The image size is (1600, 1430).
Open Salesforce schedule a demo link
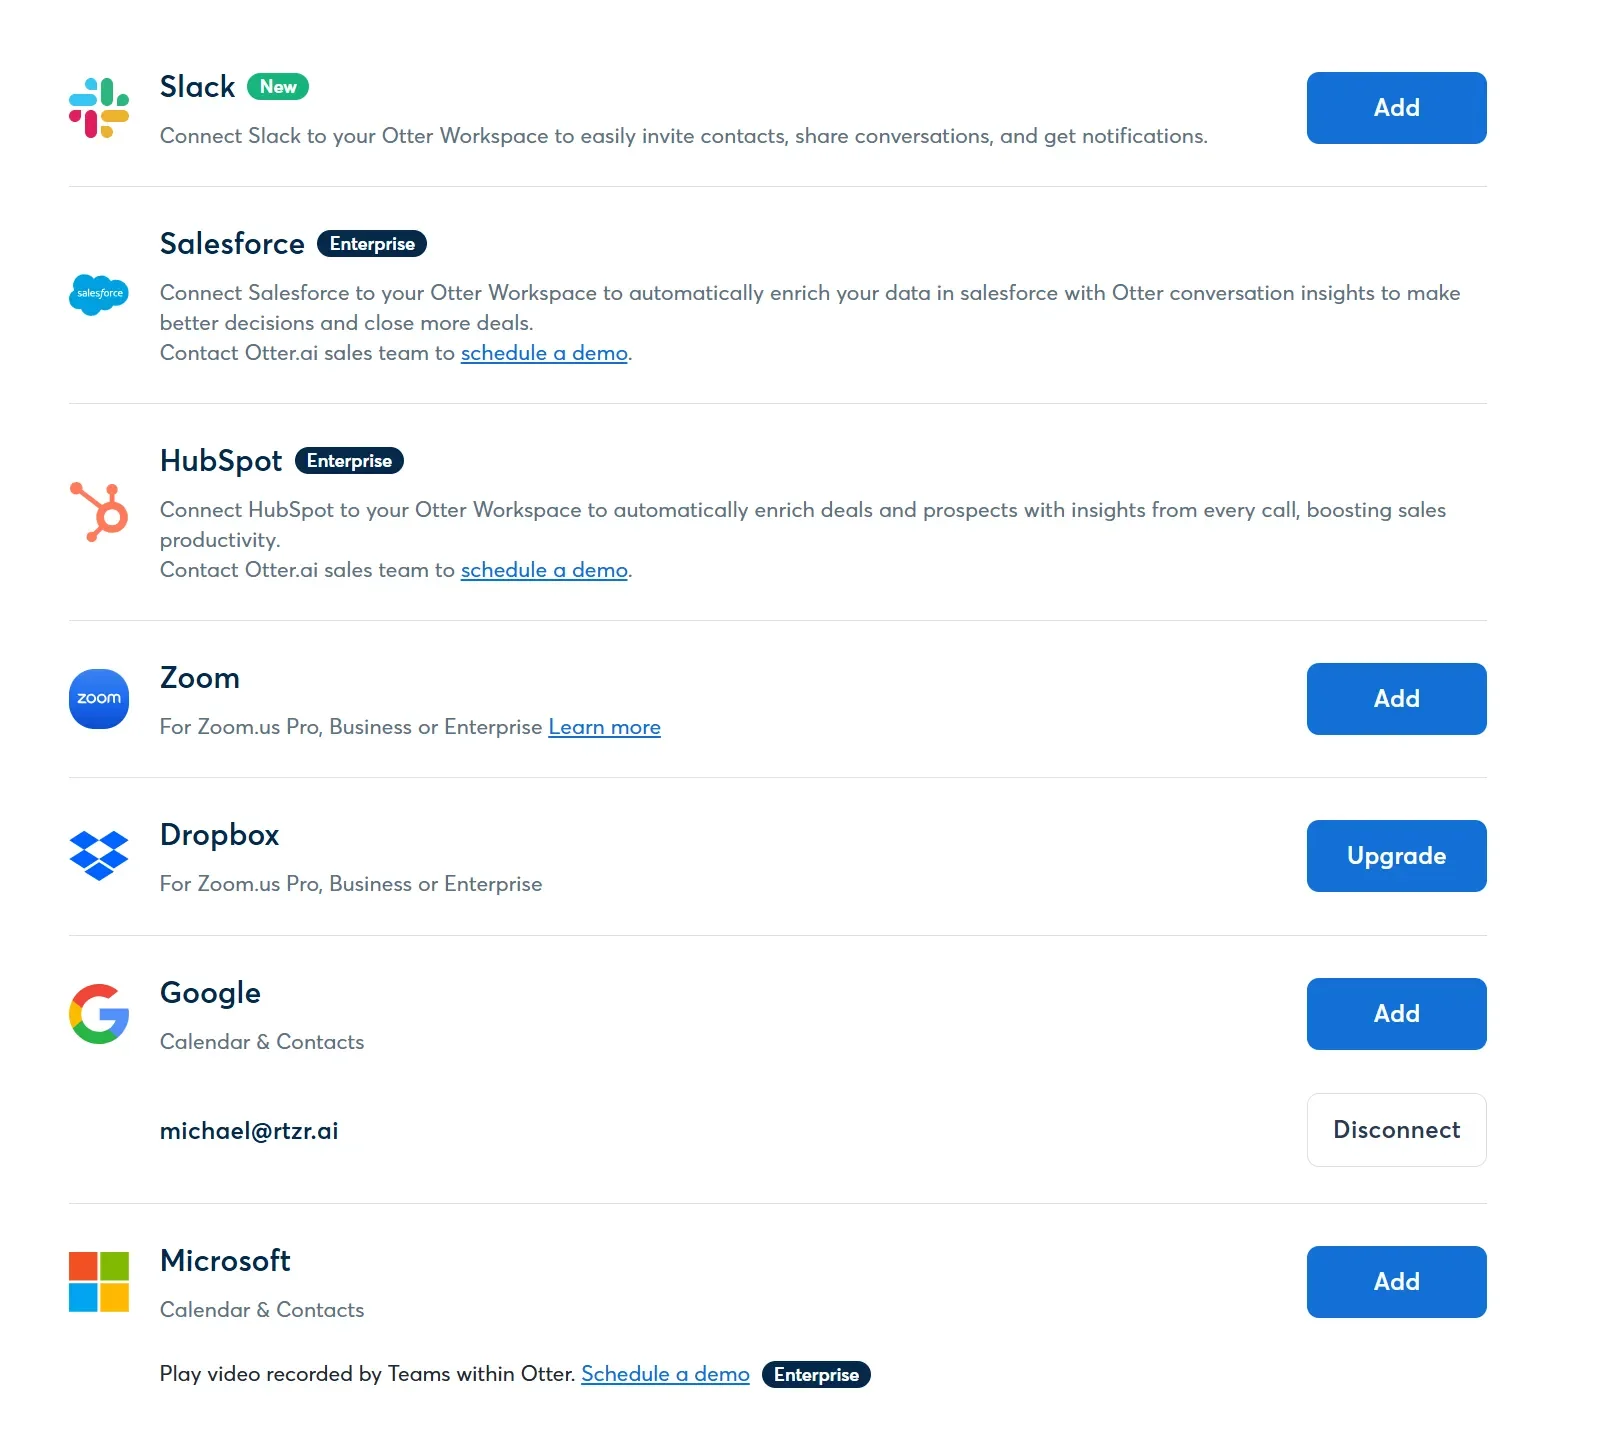coord(544,353)
